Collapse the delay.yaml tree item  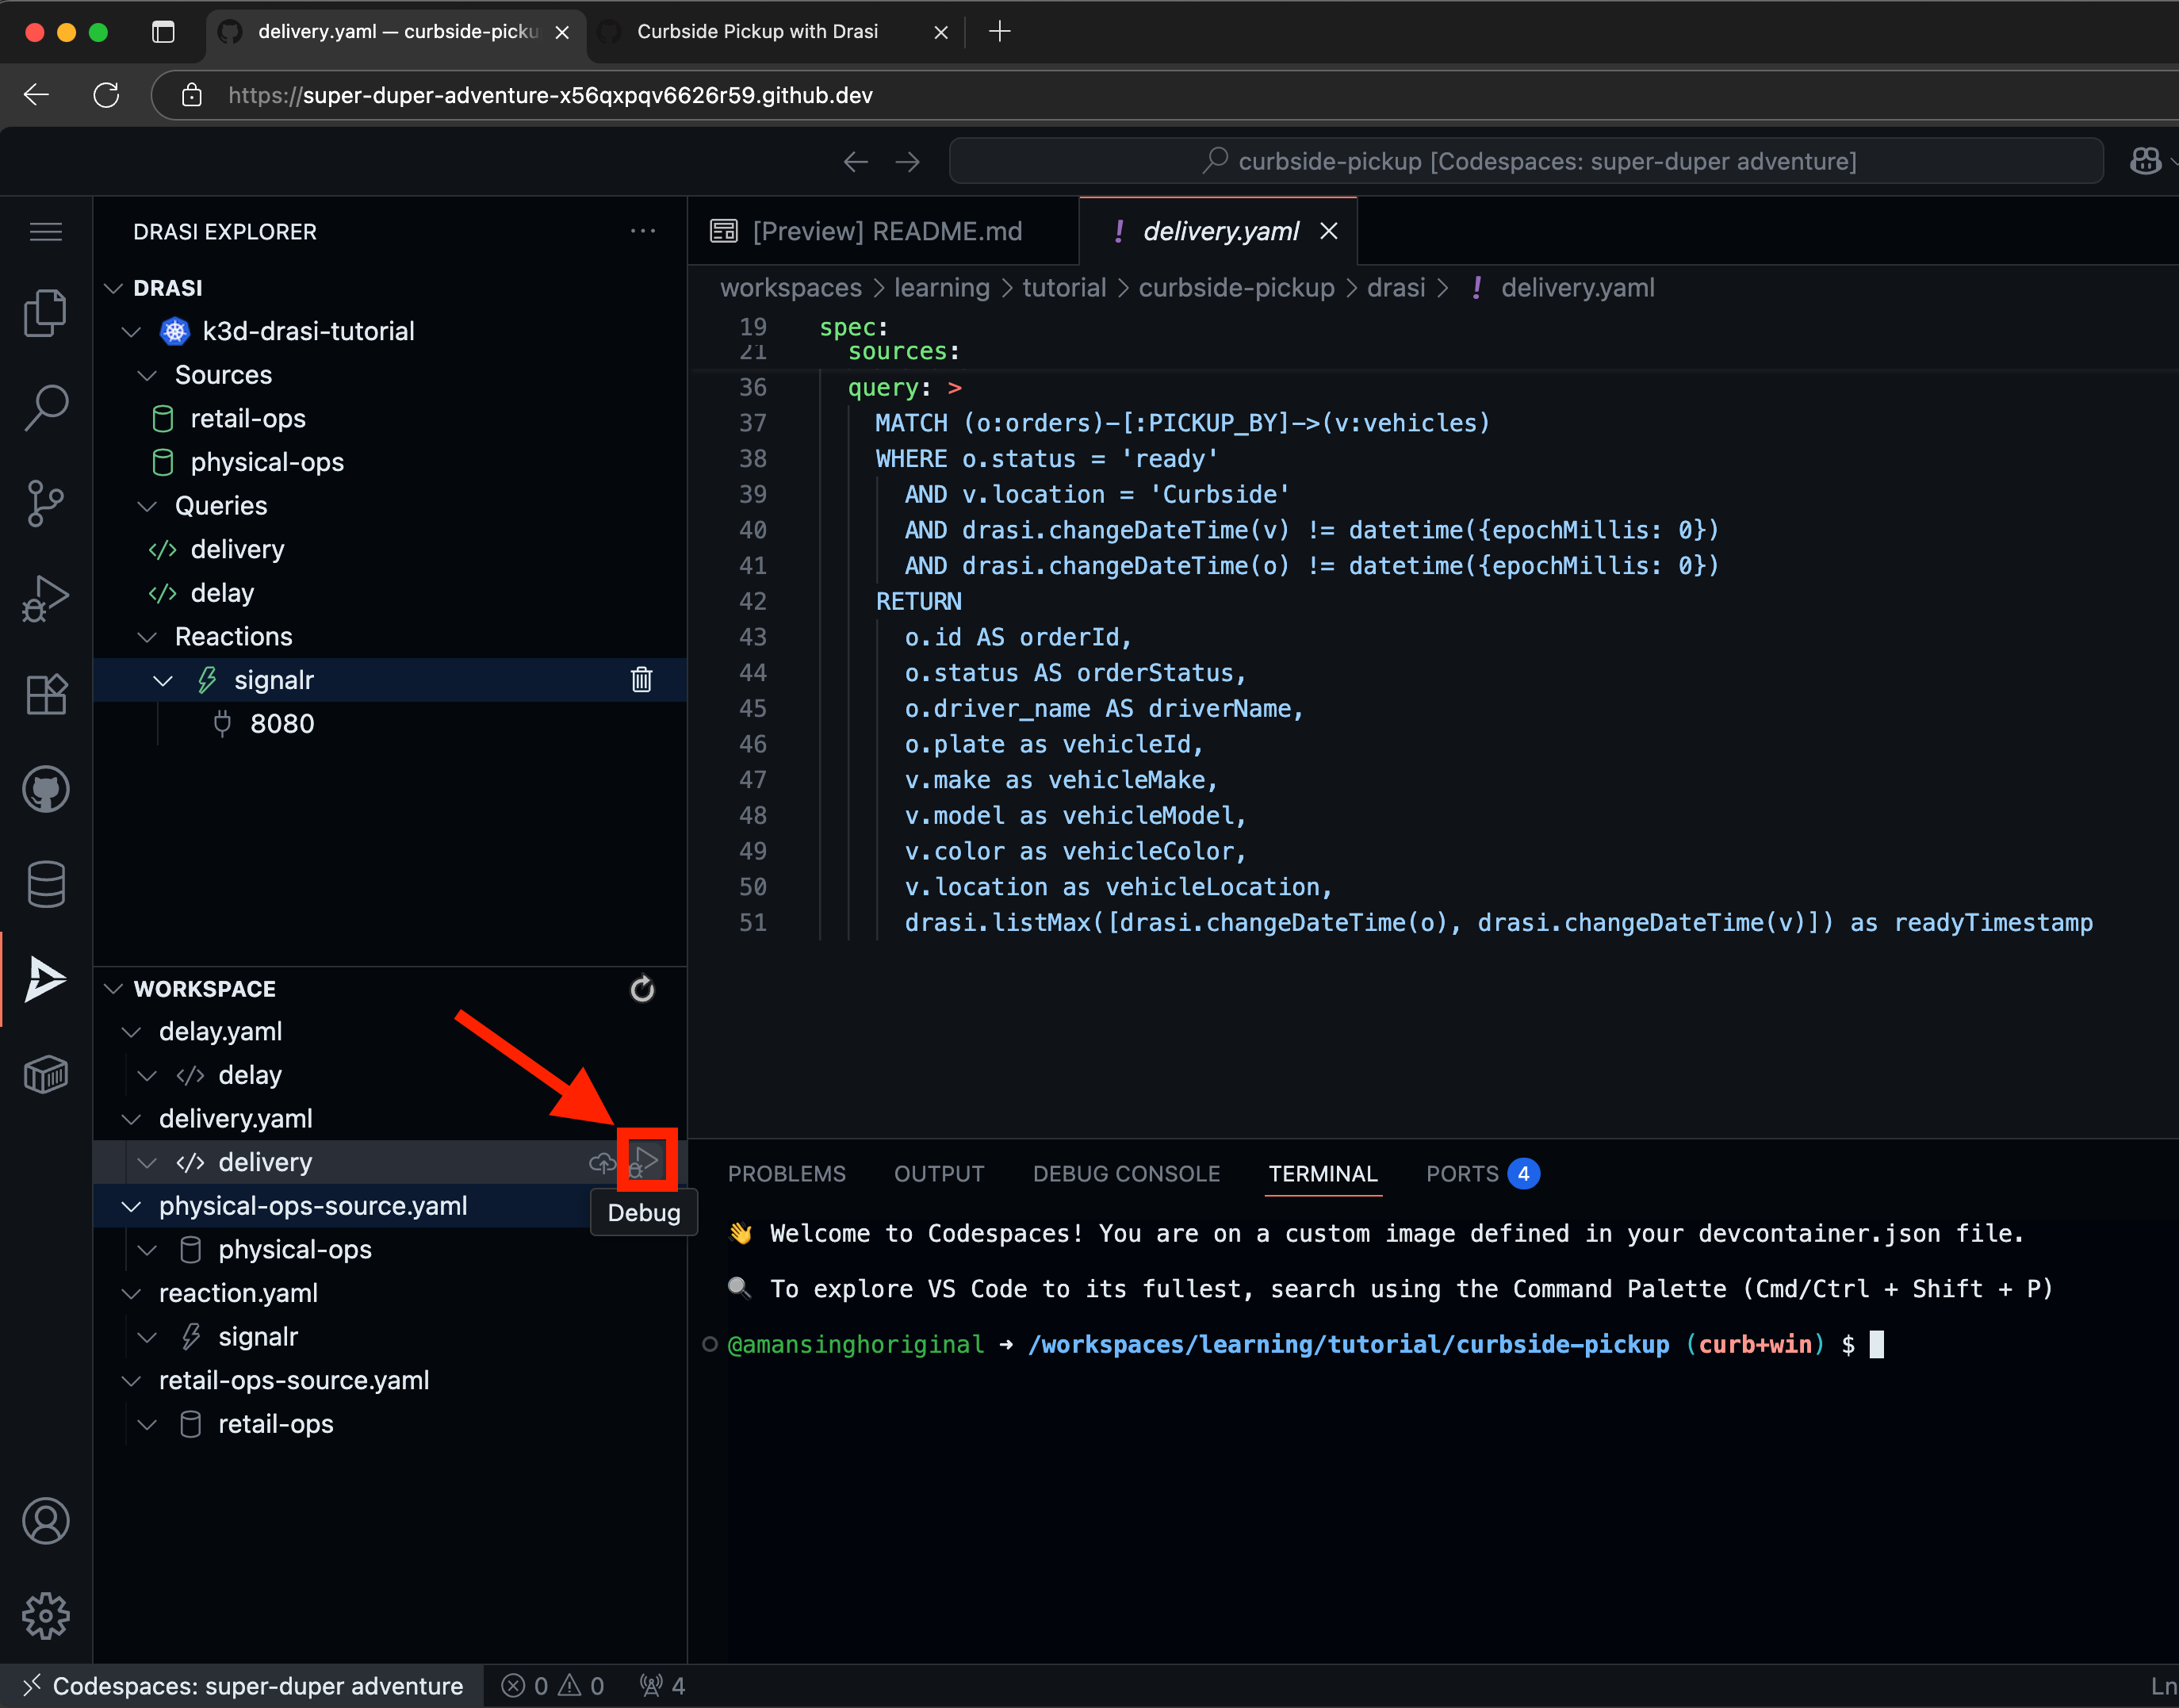click(x=131, y=1031)
